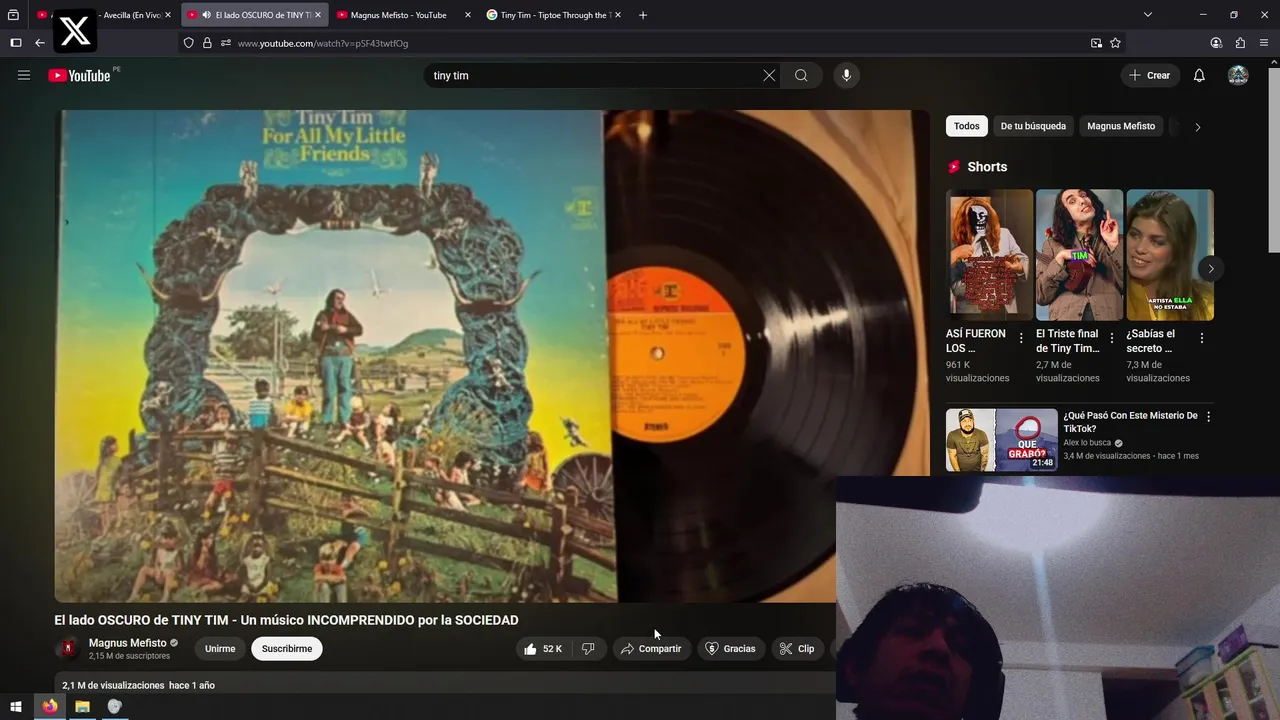1280x720 pixels.
Task: Open the site security lock info
Action: coord(207,43)
